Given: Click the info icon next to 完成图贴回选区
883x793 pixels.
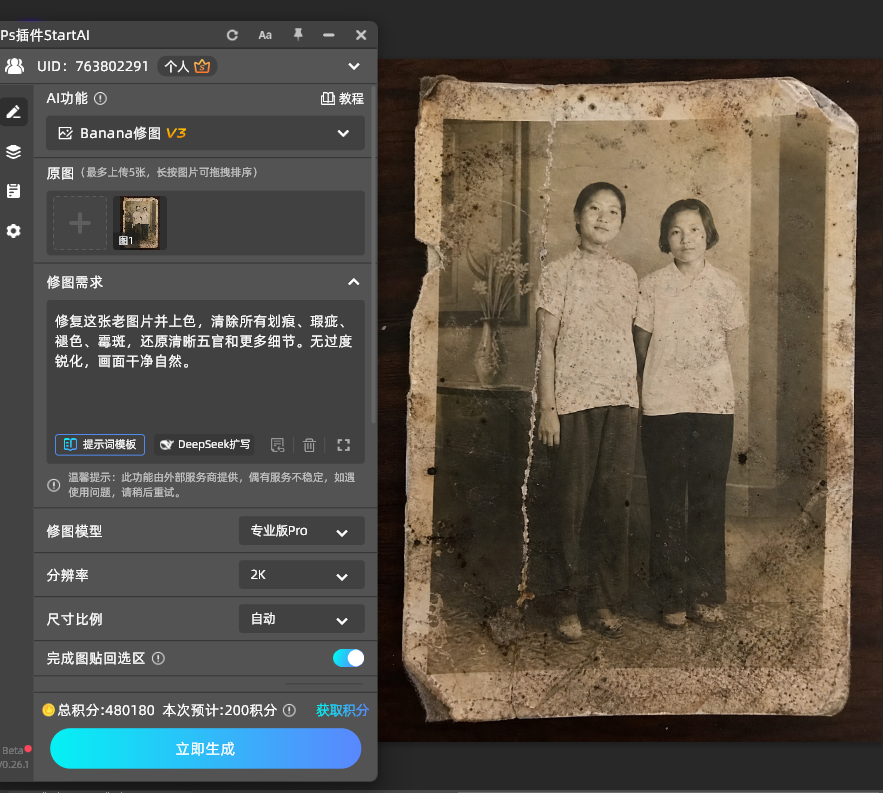Looking at the screenshot, I should point(158,658).
